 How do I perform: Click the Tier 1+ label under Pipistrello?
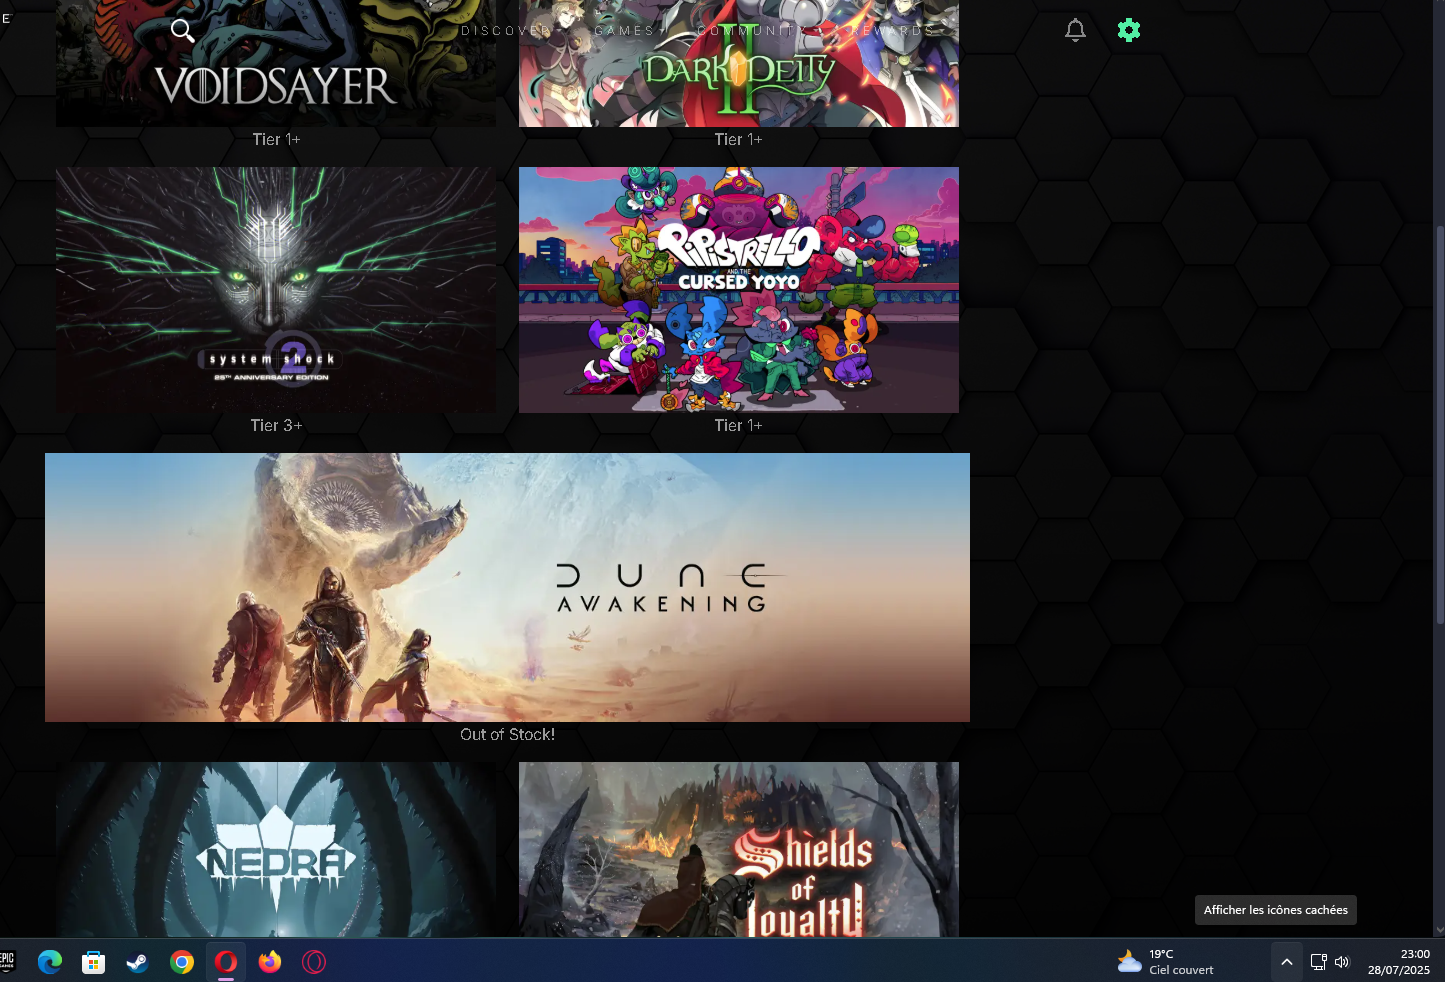[738, 426]
